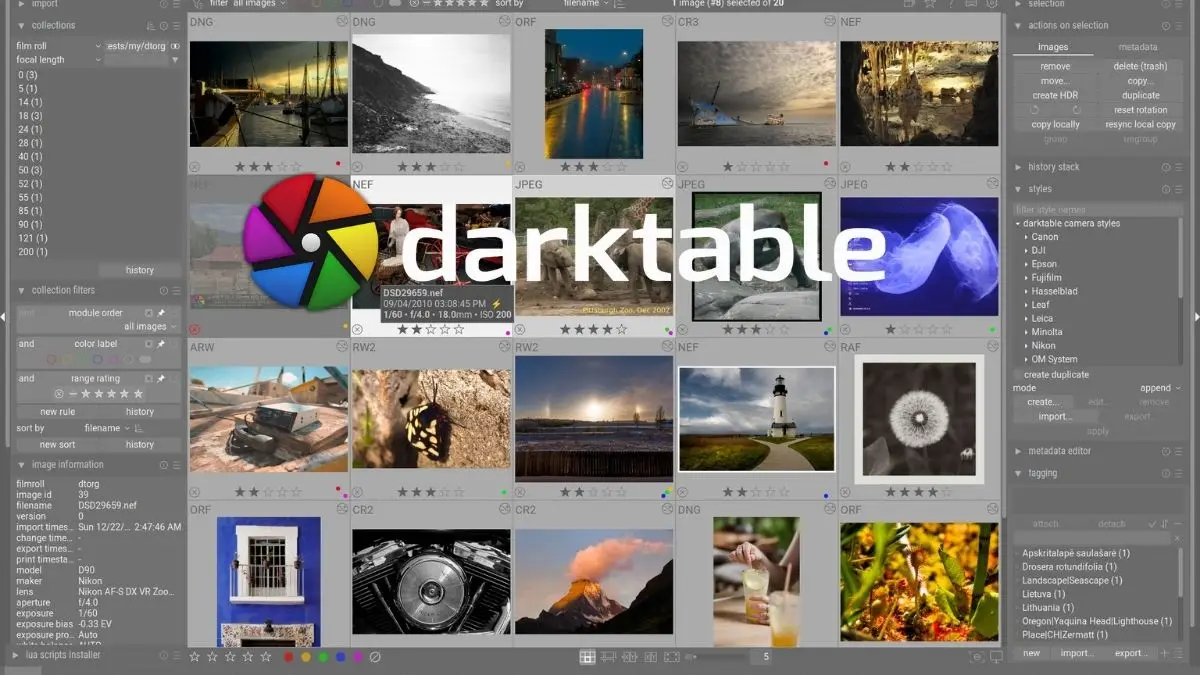1200x675 pixels.
Task: Switch to the zoomable lighttable view icon
Action: pos(607,657)
